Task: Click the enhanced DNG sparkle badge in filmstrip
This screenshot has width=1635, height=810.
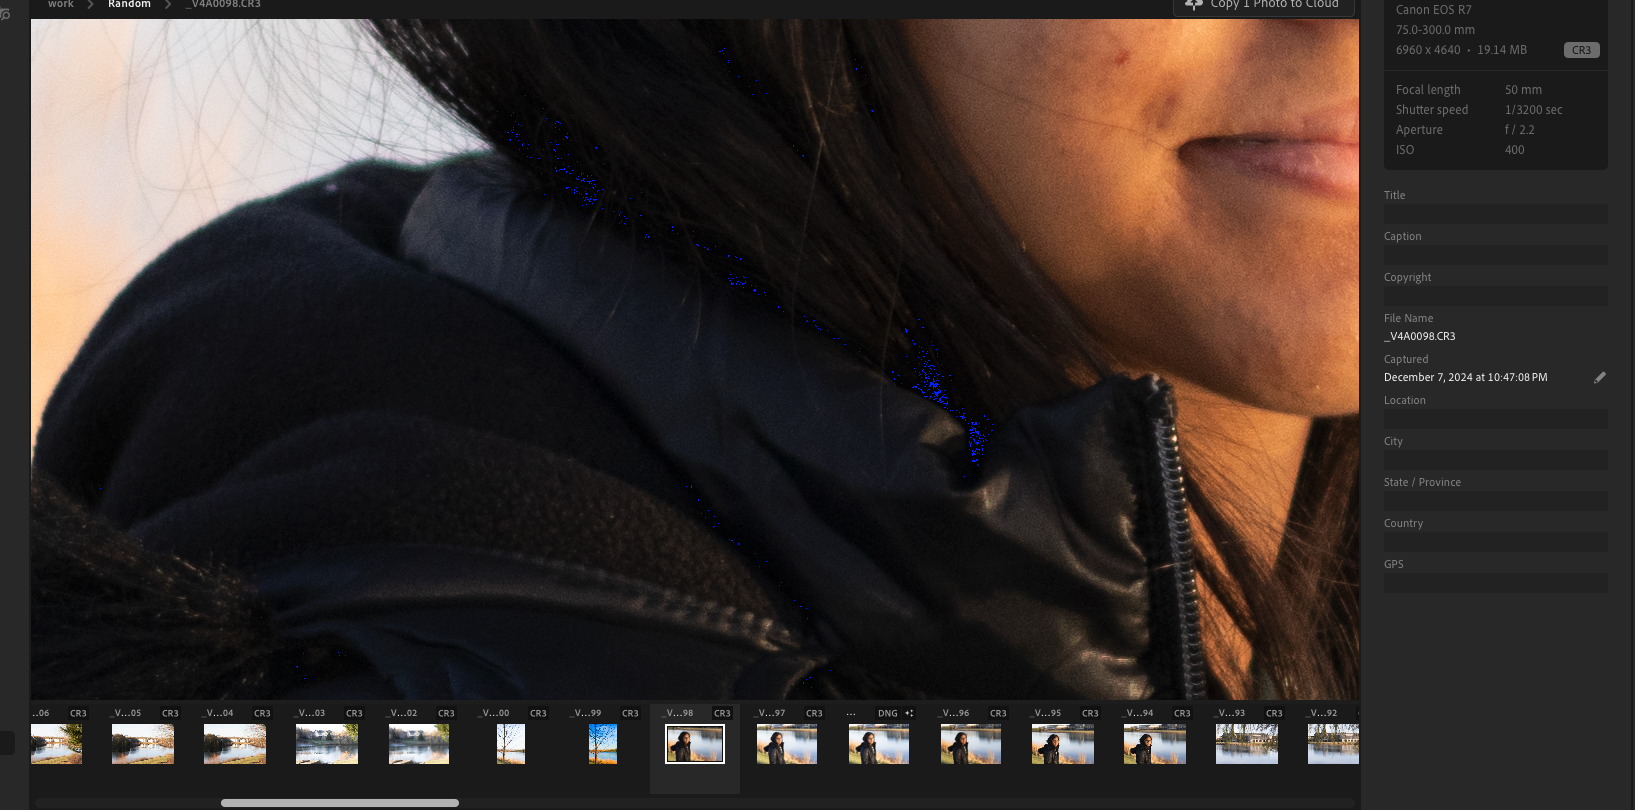Action: pyautogui.click(x=909, y=713)
